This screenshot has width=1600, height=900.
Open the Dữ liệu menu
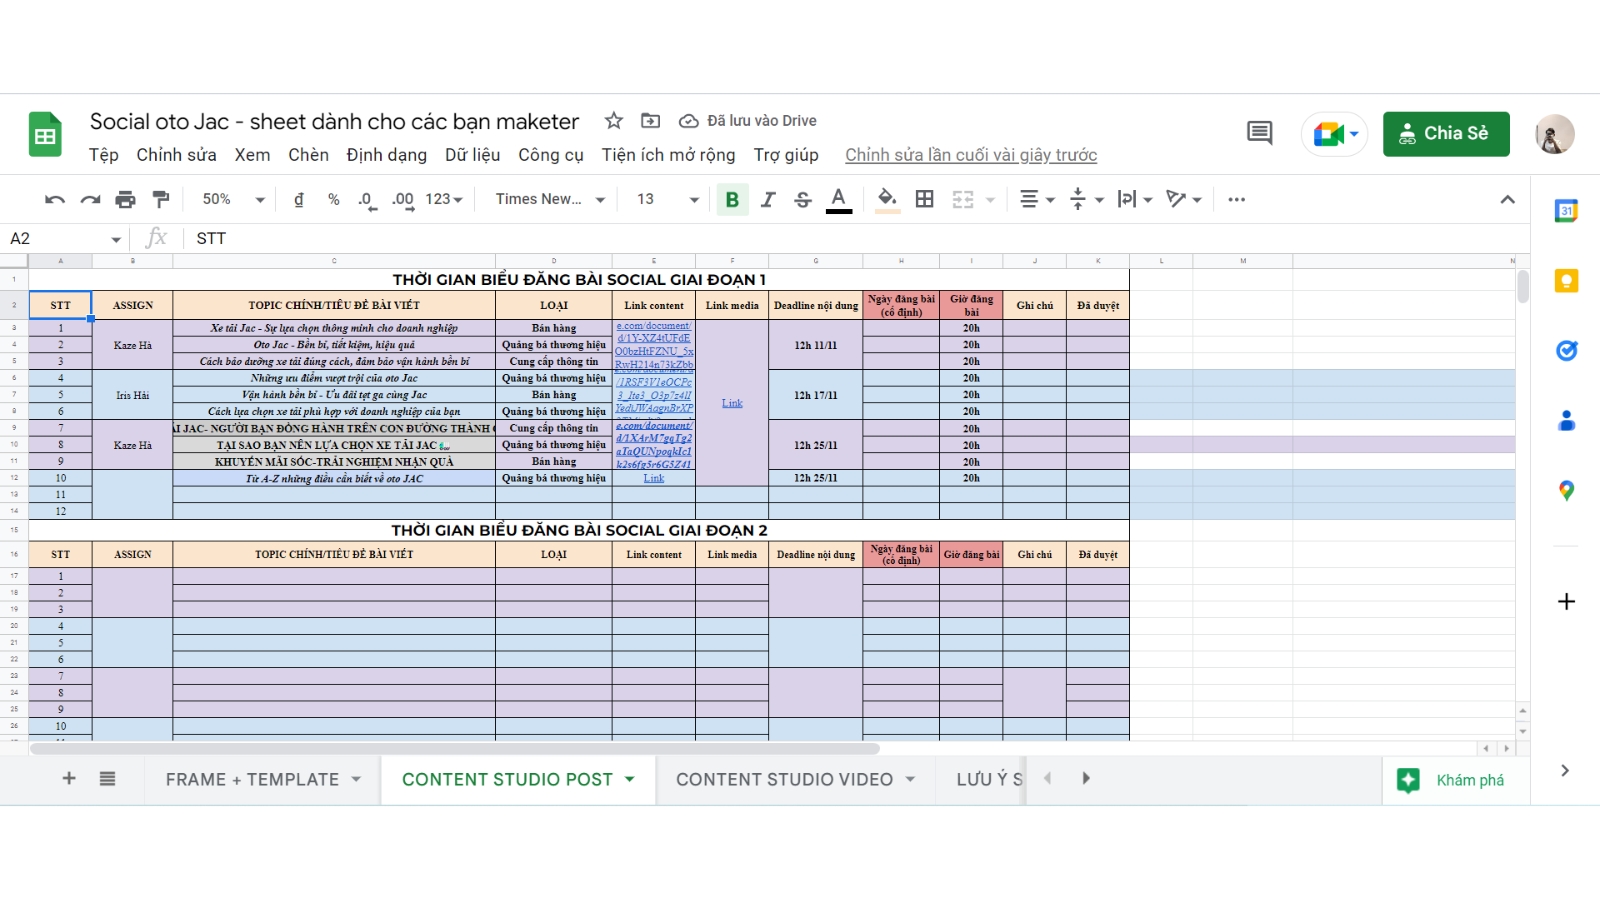coord(472,155)
